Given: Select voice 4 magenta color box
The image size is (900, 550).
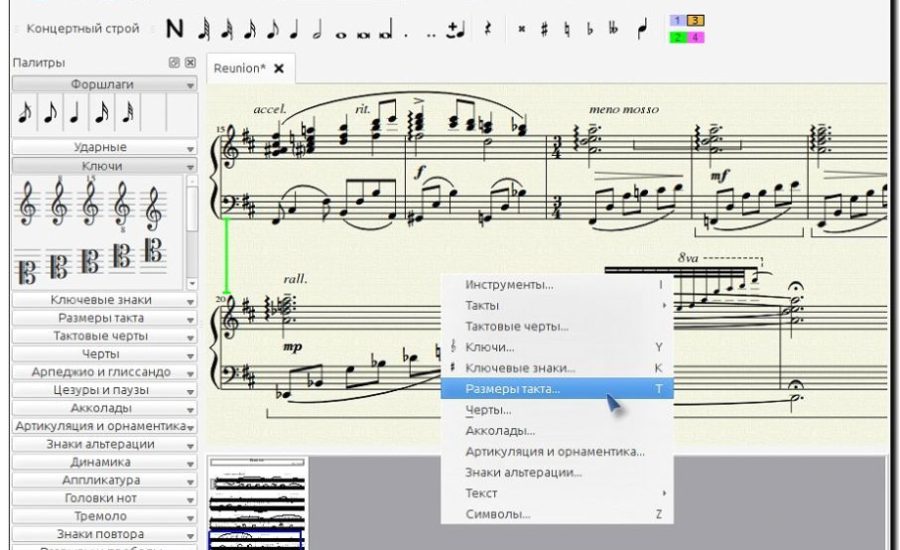Looking at the screenshot, I should point(696,37).
